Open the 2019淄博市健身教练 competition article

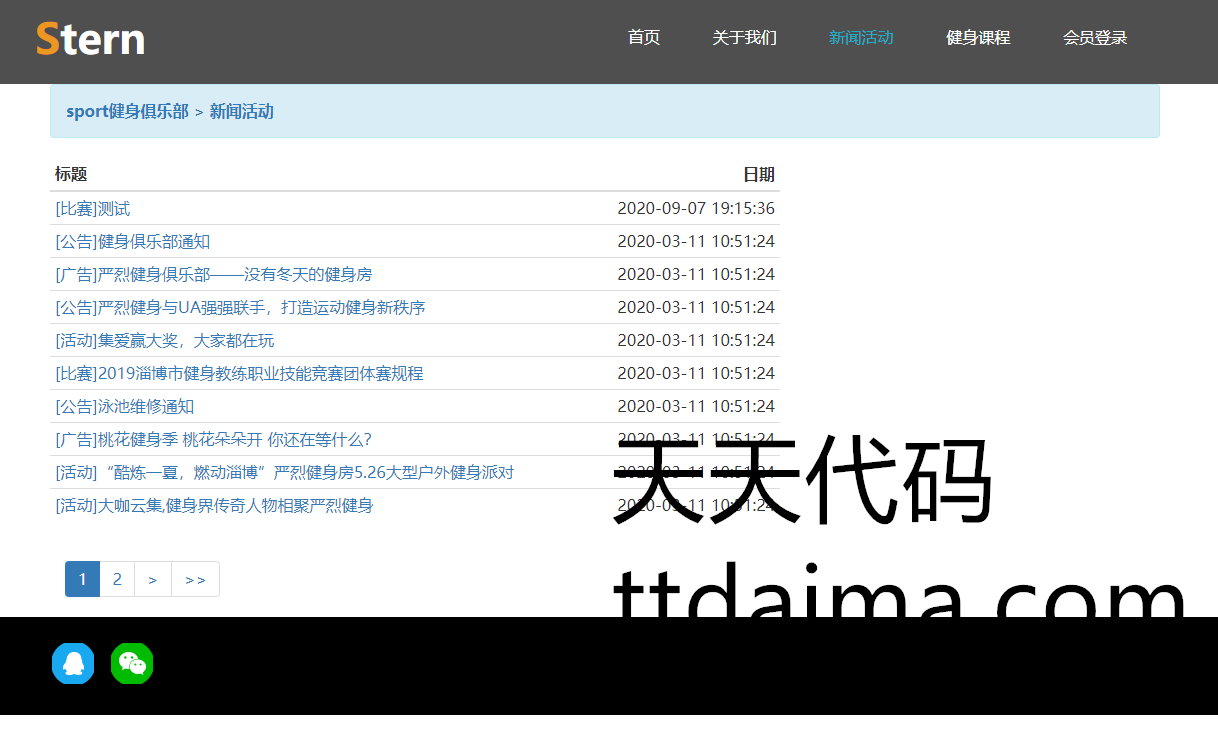(x=240, y=374)
